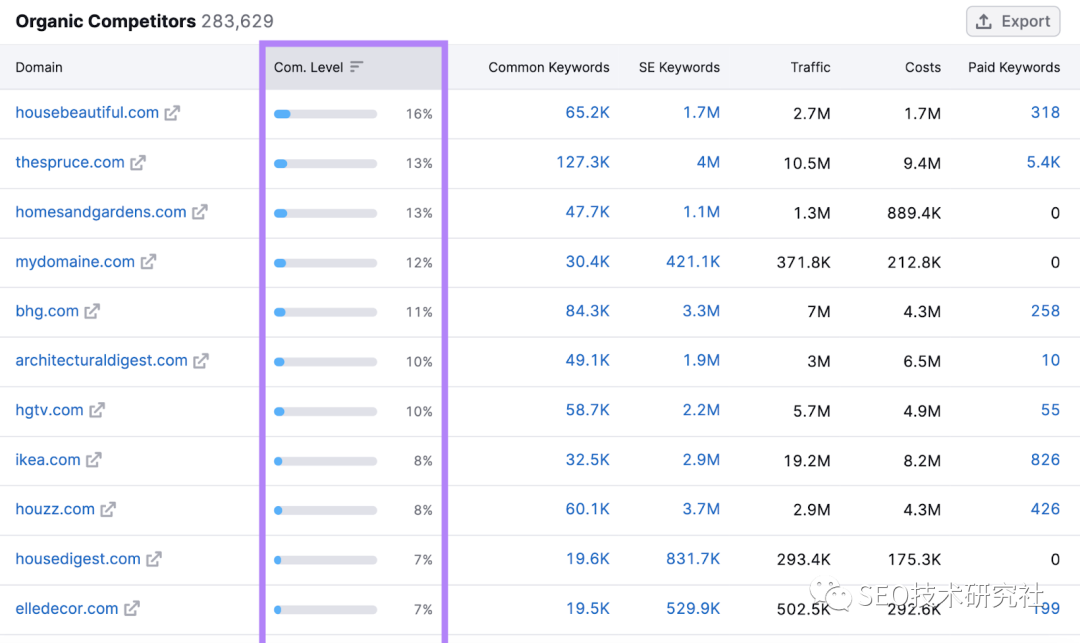The height and width of the screenshot is (643, 1080).
Task: Click housebeautiful.com 16% competition level bar
Action: tap(325, 114)
